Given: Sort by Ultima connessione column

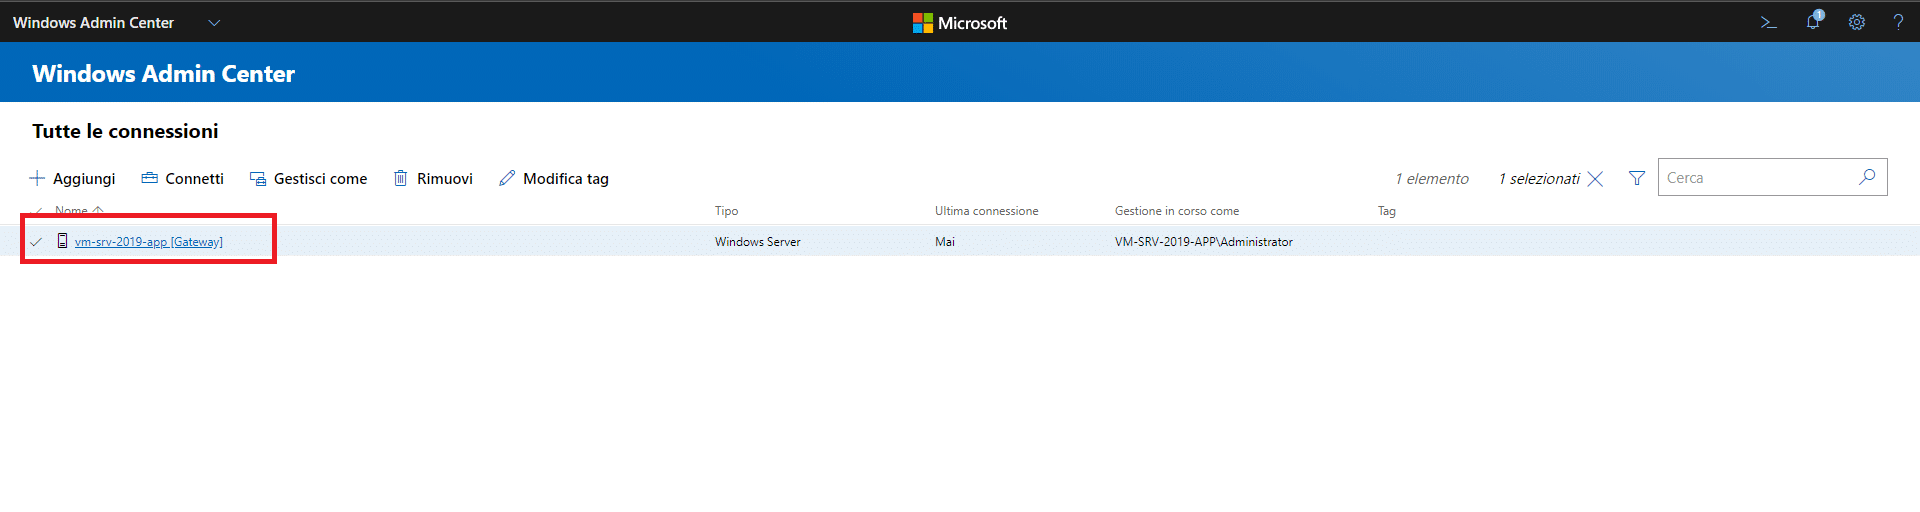Looking at the screenshot, I should click(986, 211).
